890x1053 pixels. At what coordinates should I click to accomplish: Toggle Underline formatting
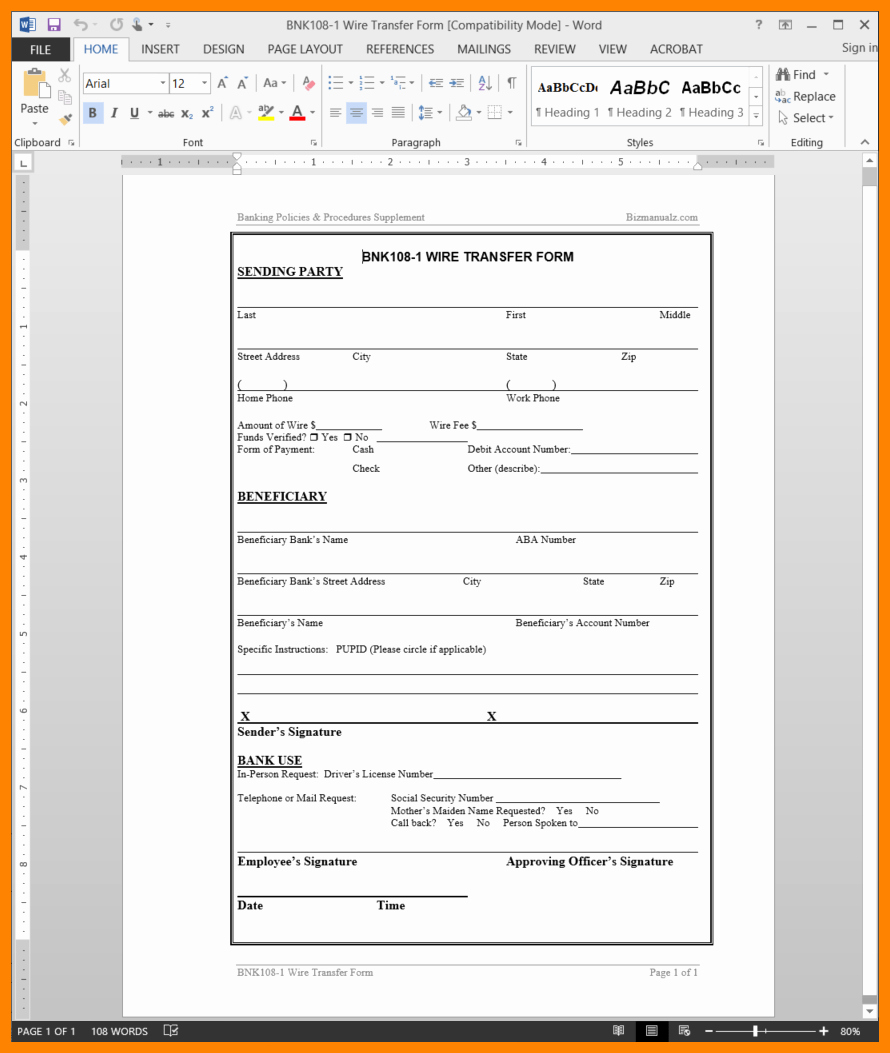[134, 113]
